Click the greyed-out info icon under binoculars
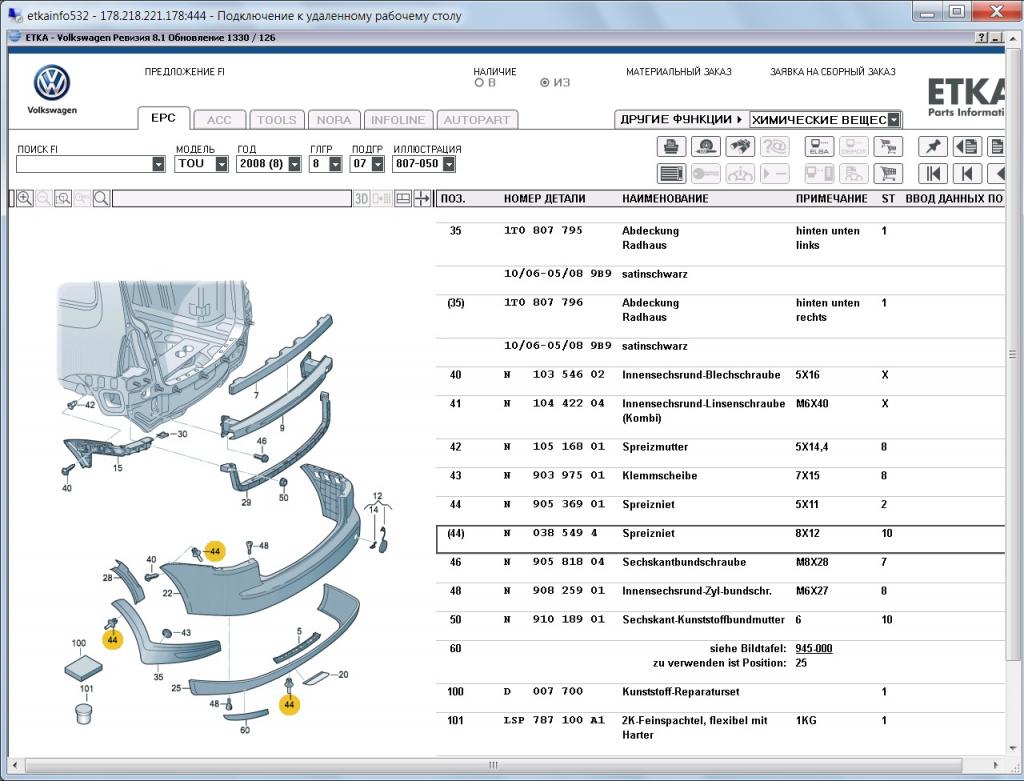Viewport: 1024px width, 781px height. pyautogui.click(x=739, y=174)
